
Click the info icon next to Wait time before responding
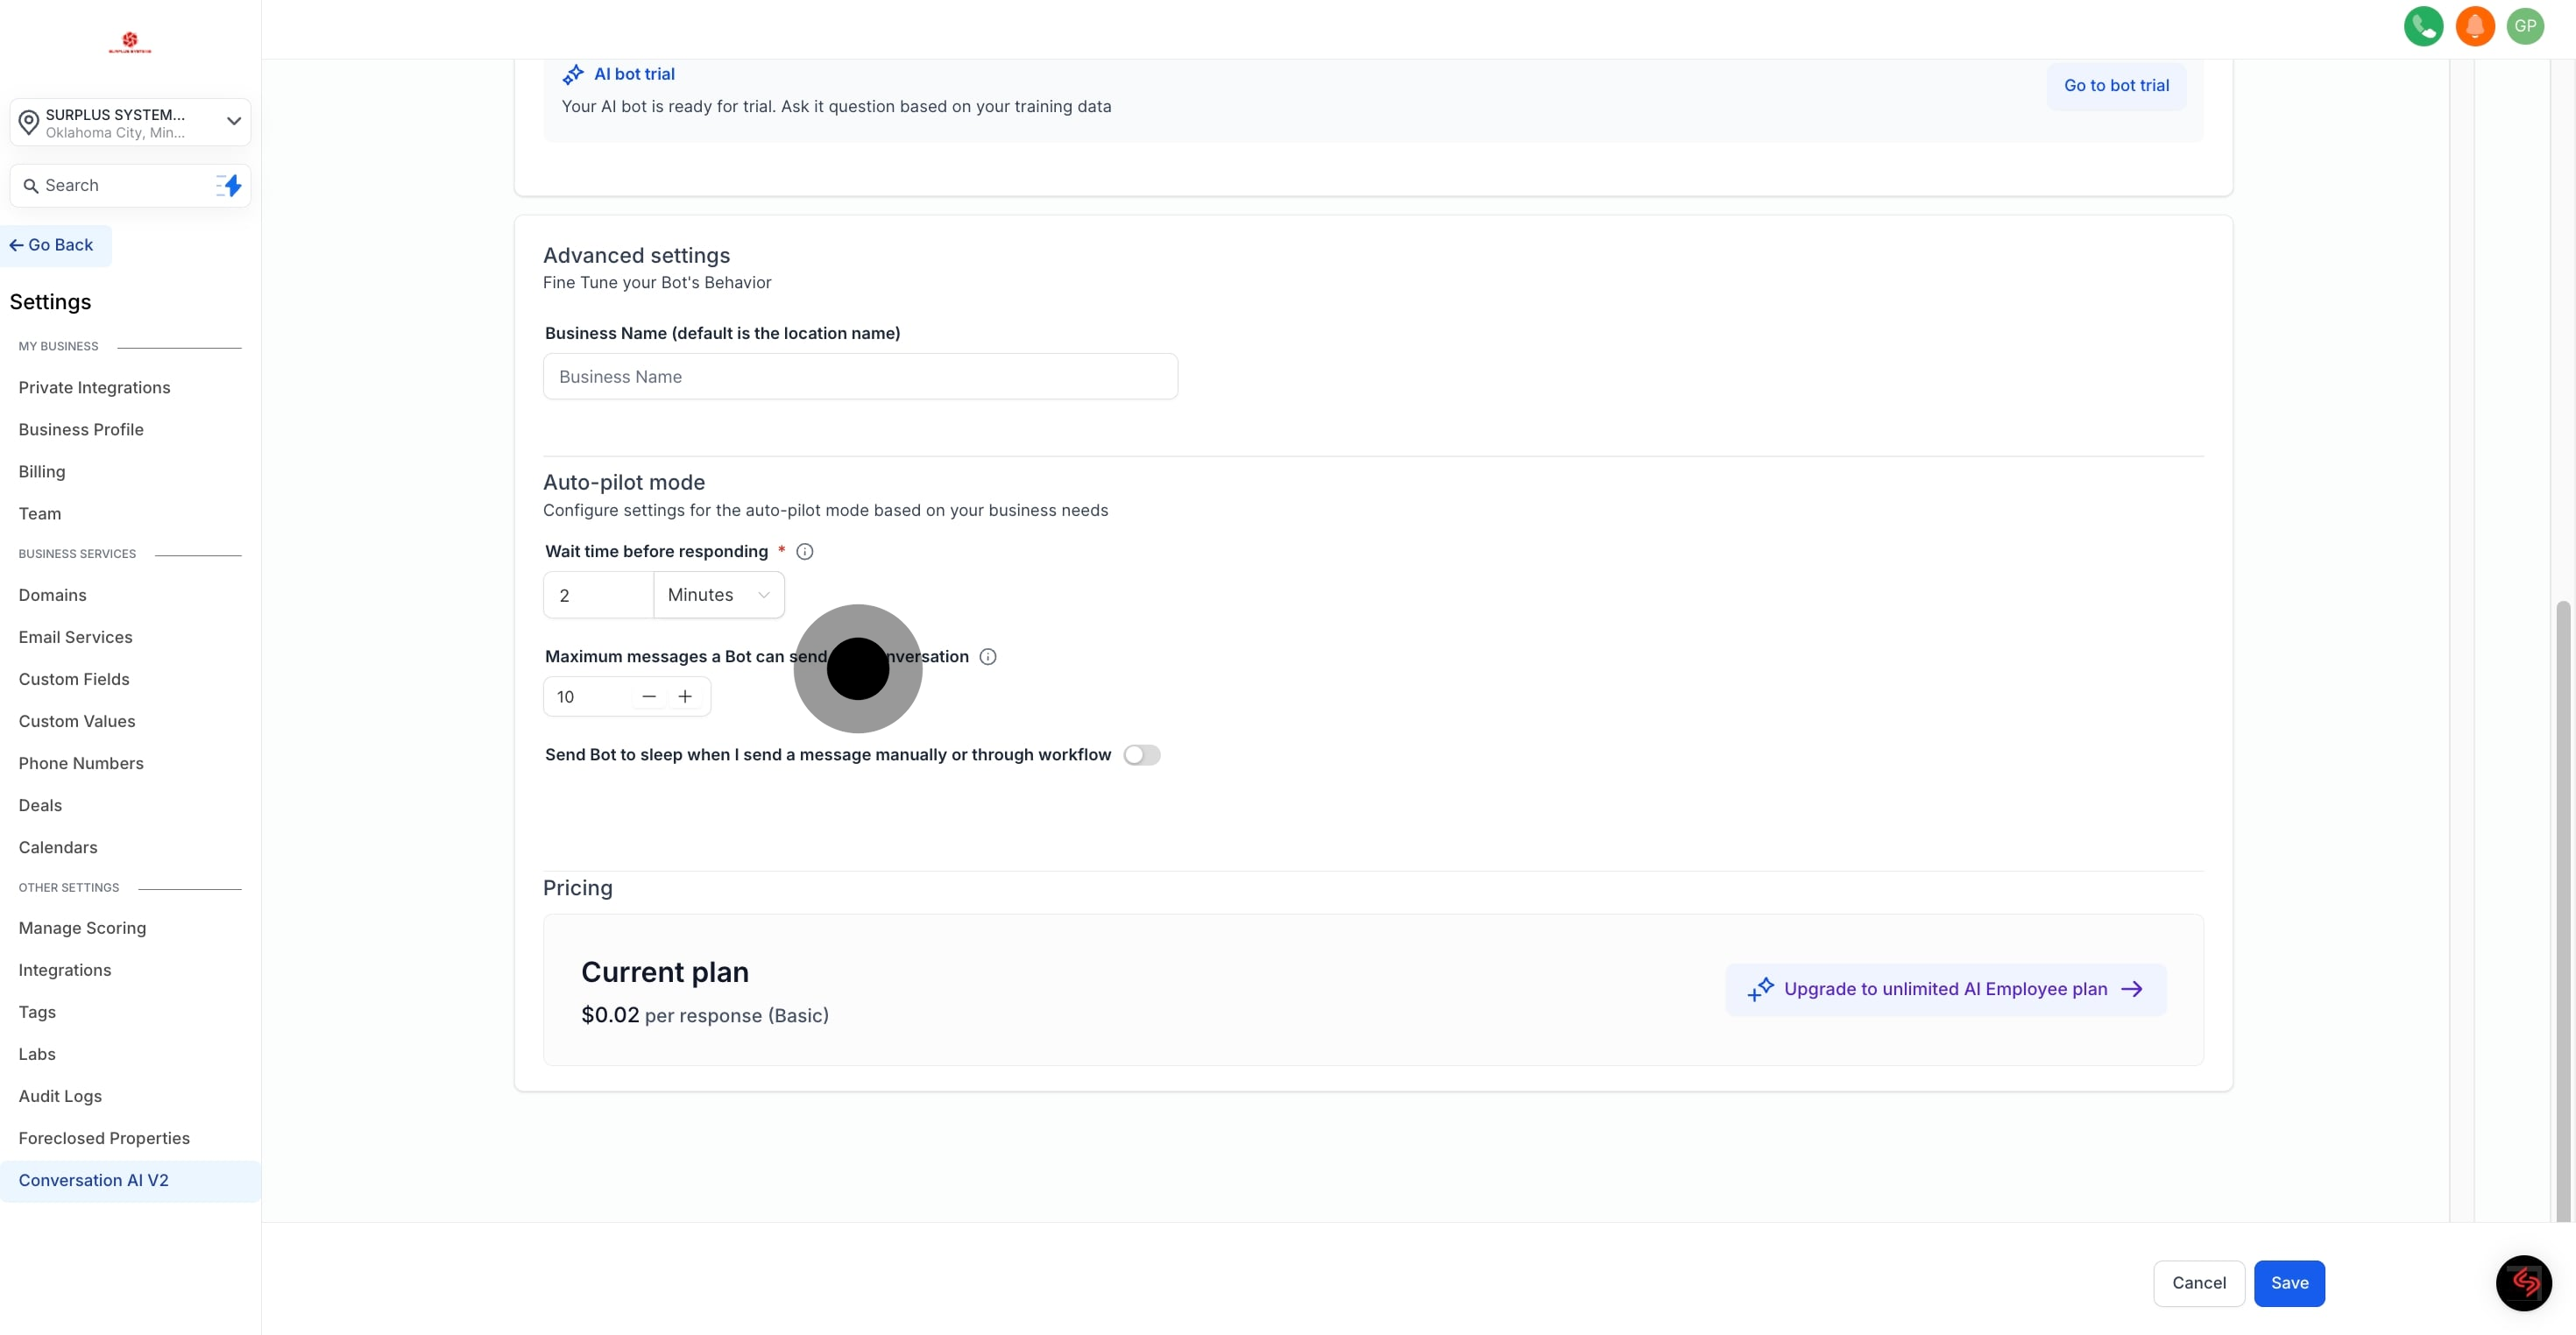tap(805, 551)
